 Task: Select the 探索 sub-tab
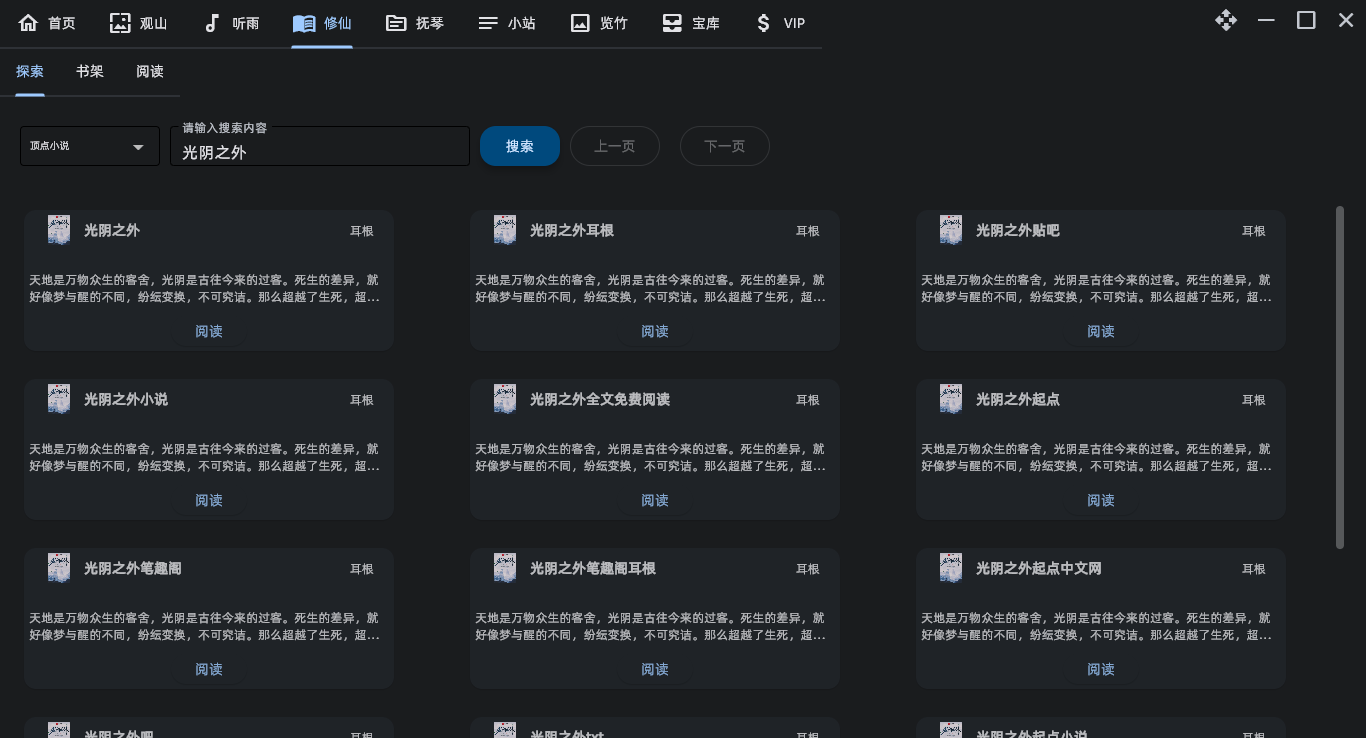pyautogui.click(x=30, y=72)
